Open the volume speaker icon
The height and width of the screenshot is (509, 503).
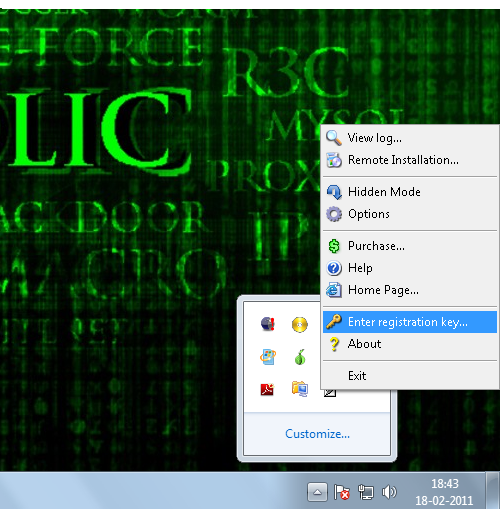pos(389,492)
